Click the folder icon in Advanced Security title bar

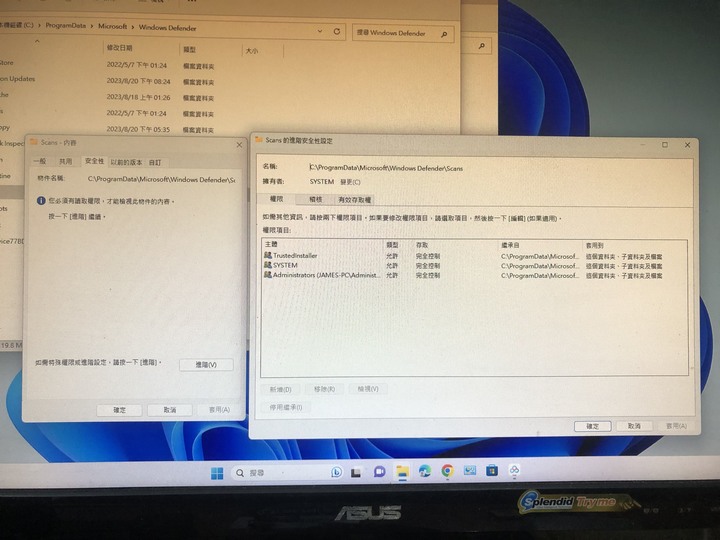tap(259, 140)
